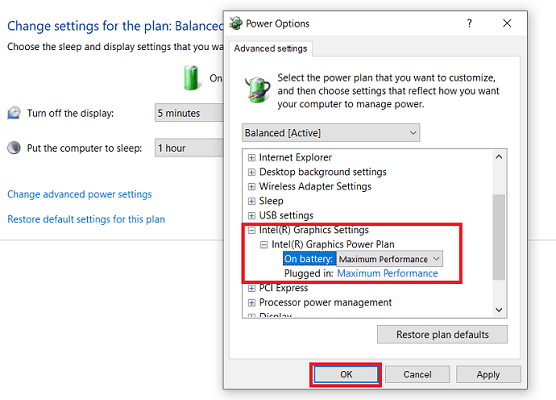
Task: Expand the Internet Explorer tree node
Action: (251, 157)
